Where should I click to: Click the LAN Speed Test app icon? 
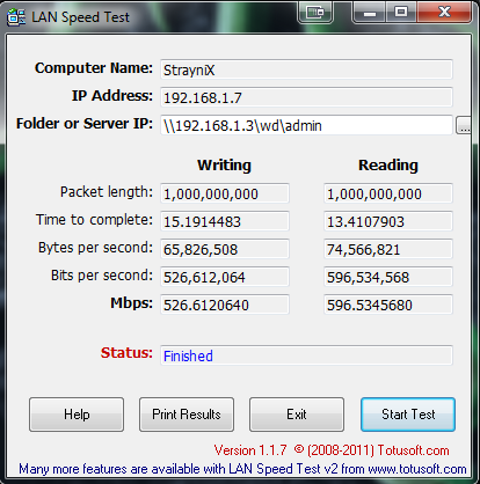[x=16, y=17]
